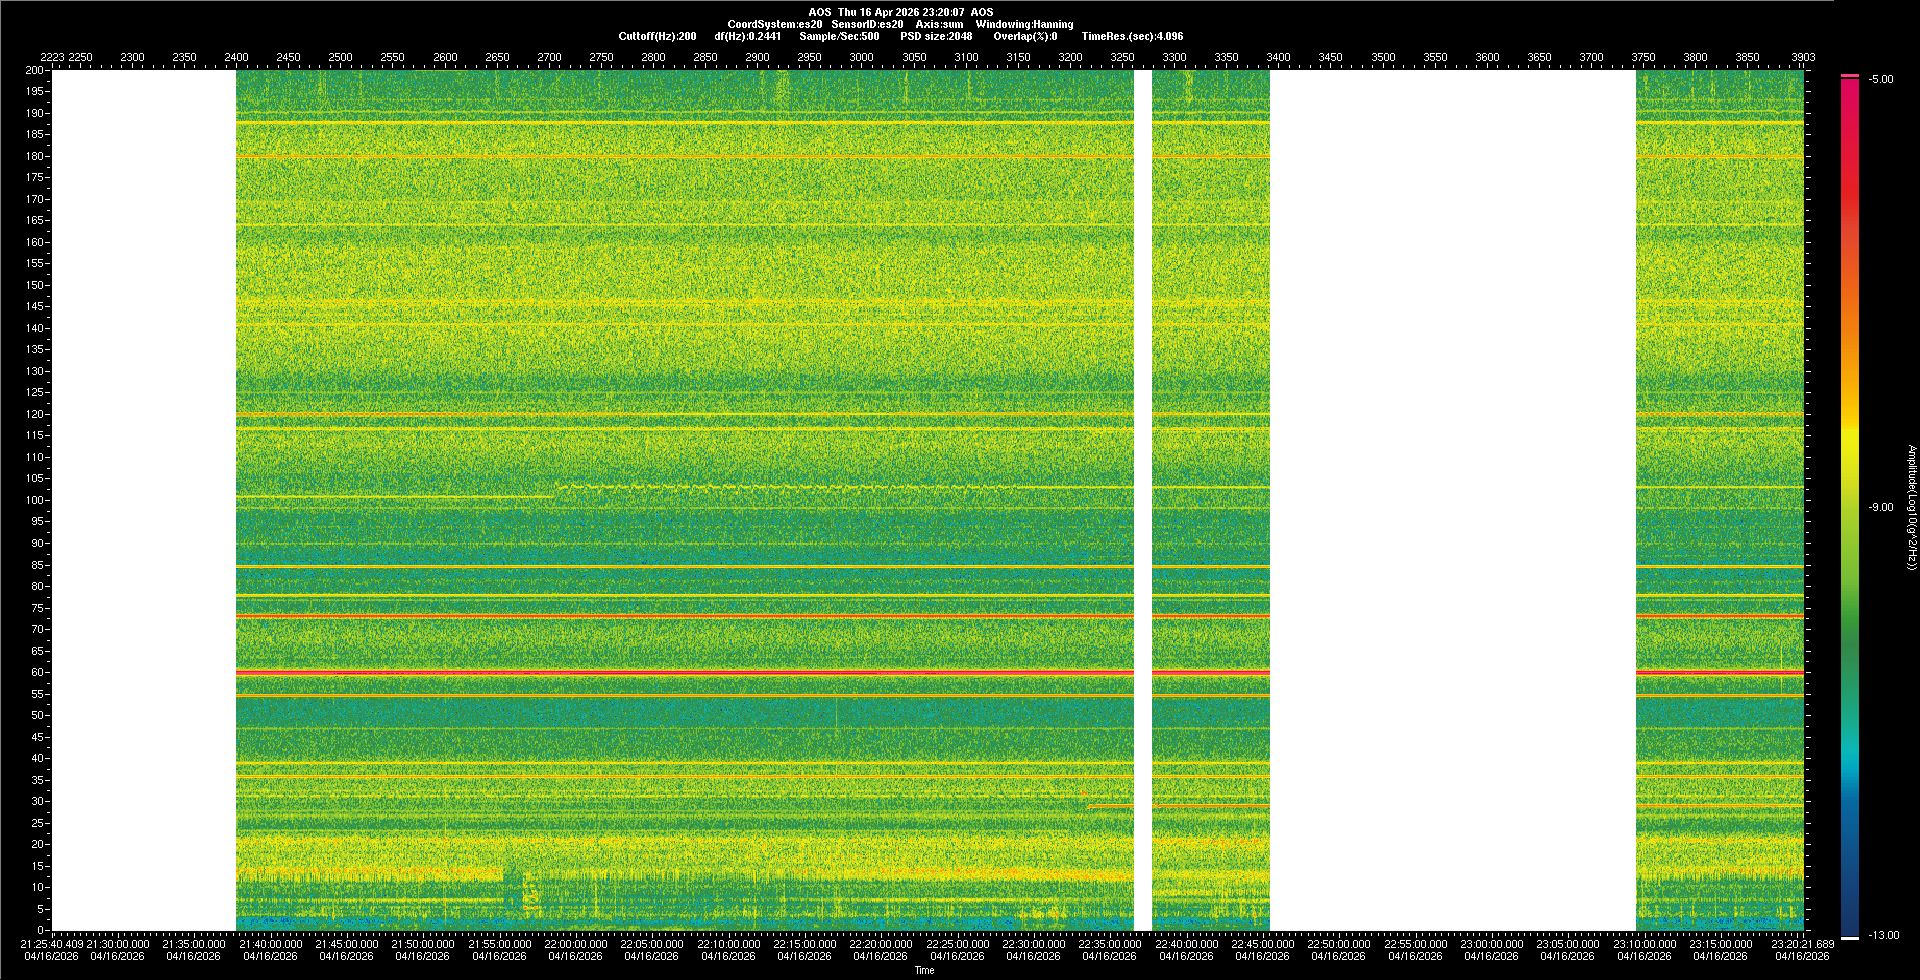Viewport: 1920px width, 980px height.
Task: Click the white marker at colorbar bottom
Action: pos(1850,938)
